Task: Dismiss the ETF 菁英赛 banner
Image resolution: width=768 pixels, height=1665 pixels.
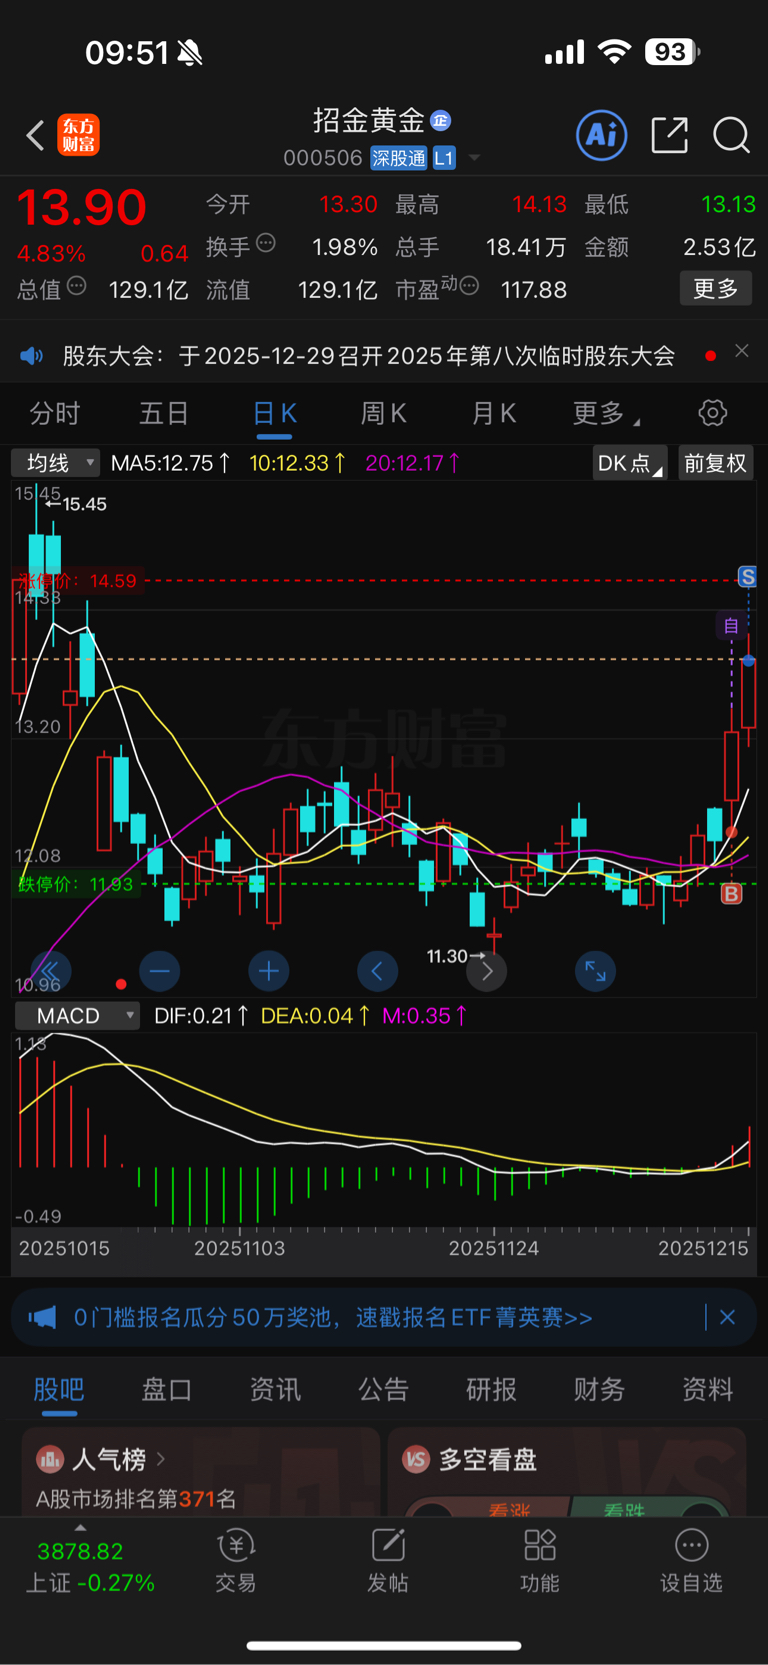Action: coord(728,1317)
